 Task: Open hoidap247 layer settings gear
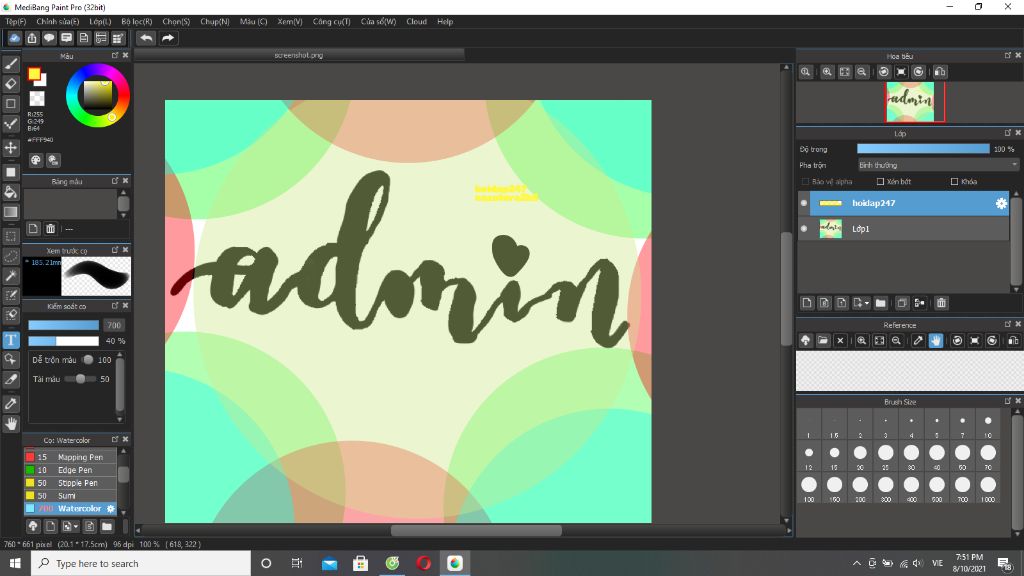tap(1000, 203)
